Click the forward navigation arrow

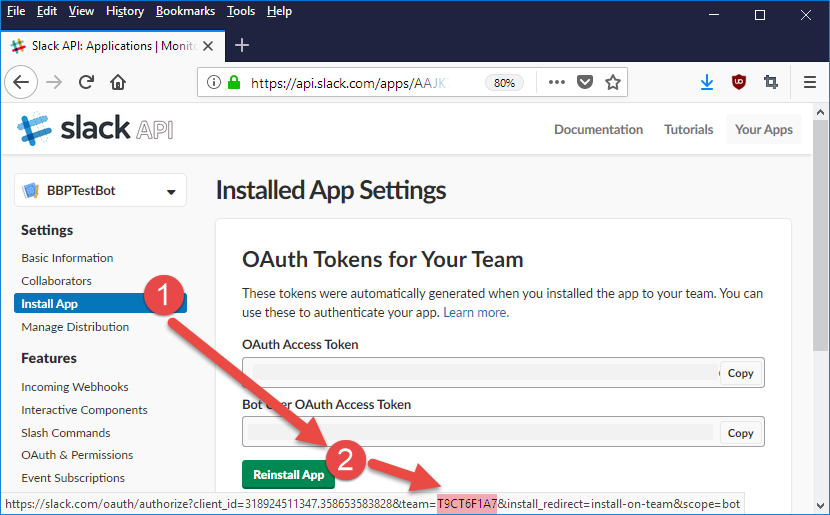pos(54,82)
